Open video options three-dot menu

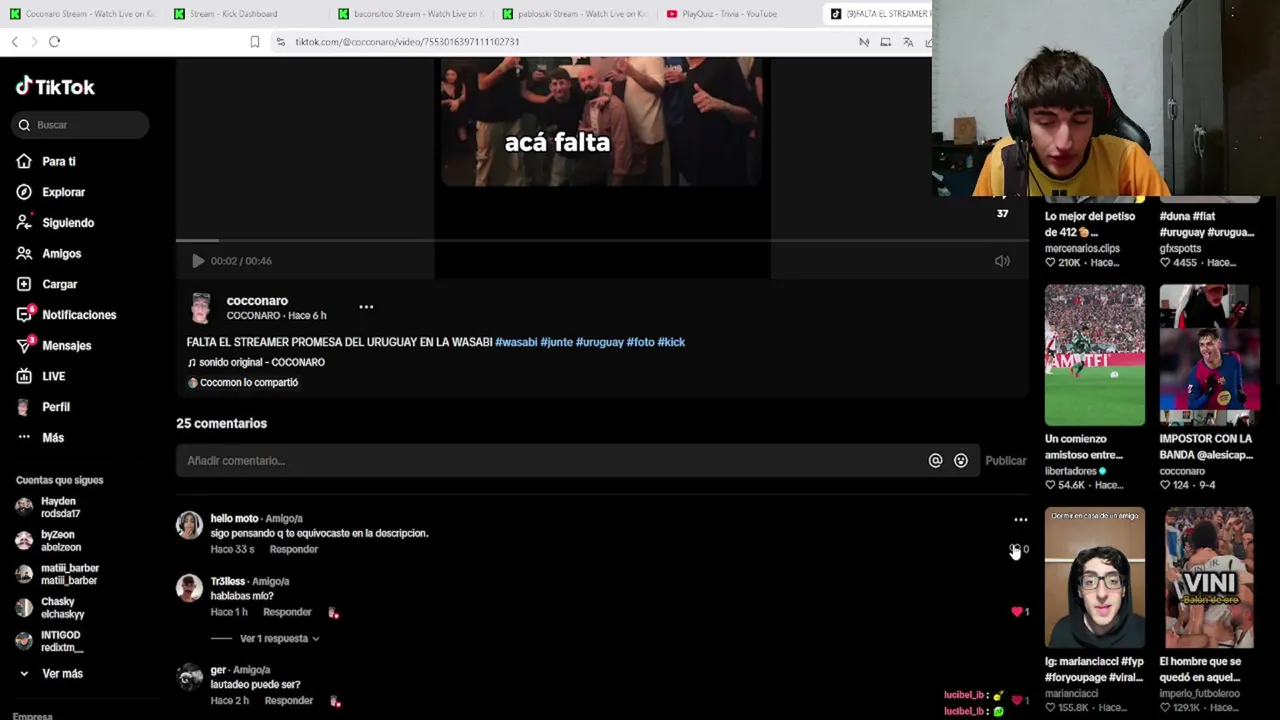366,307
